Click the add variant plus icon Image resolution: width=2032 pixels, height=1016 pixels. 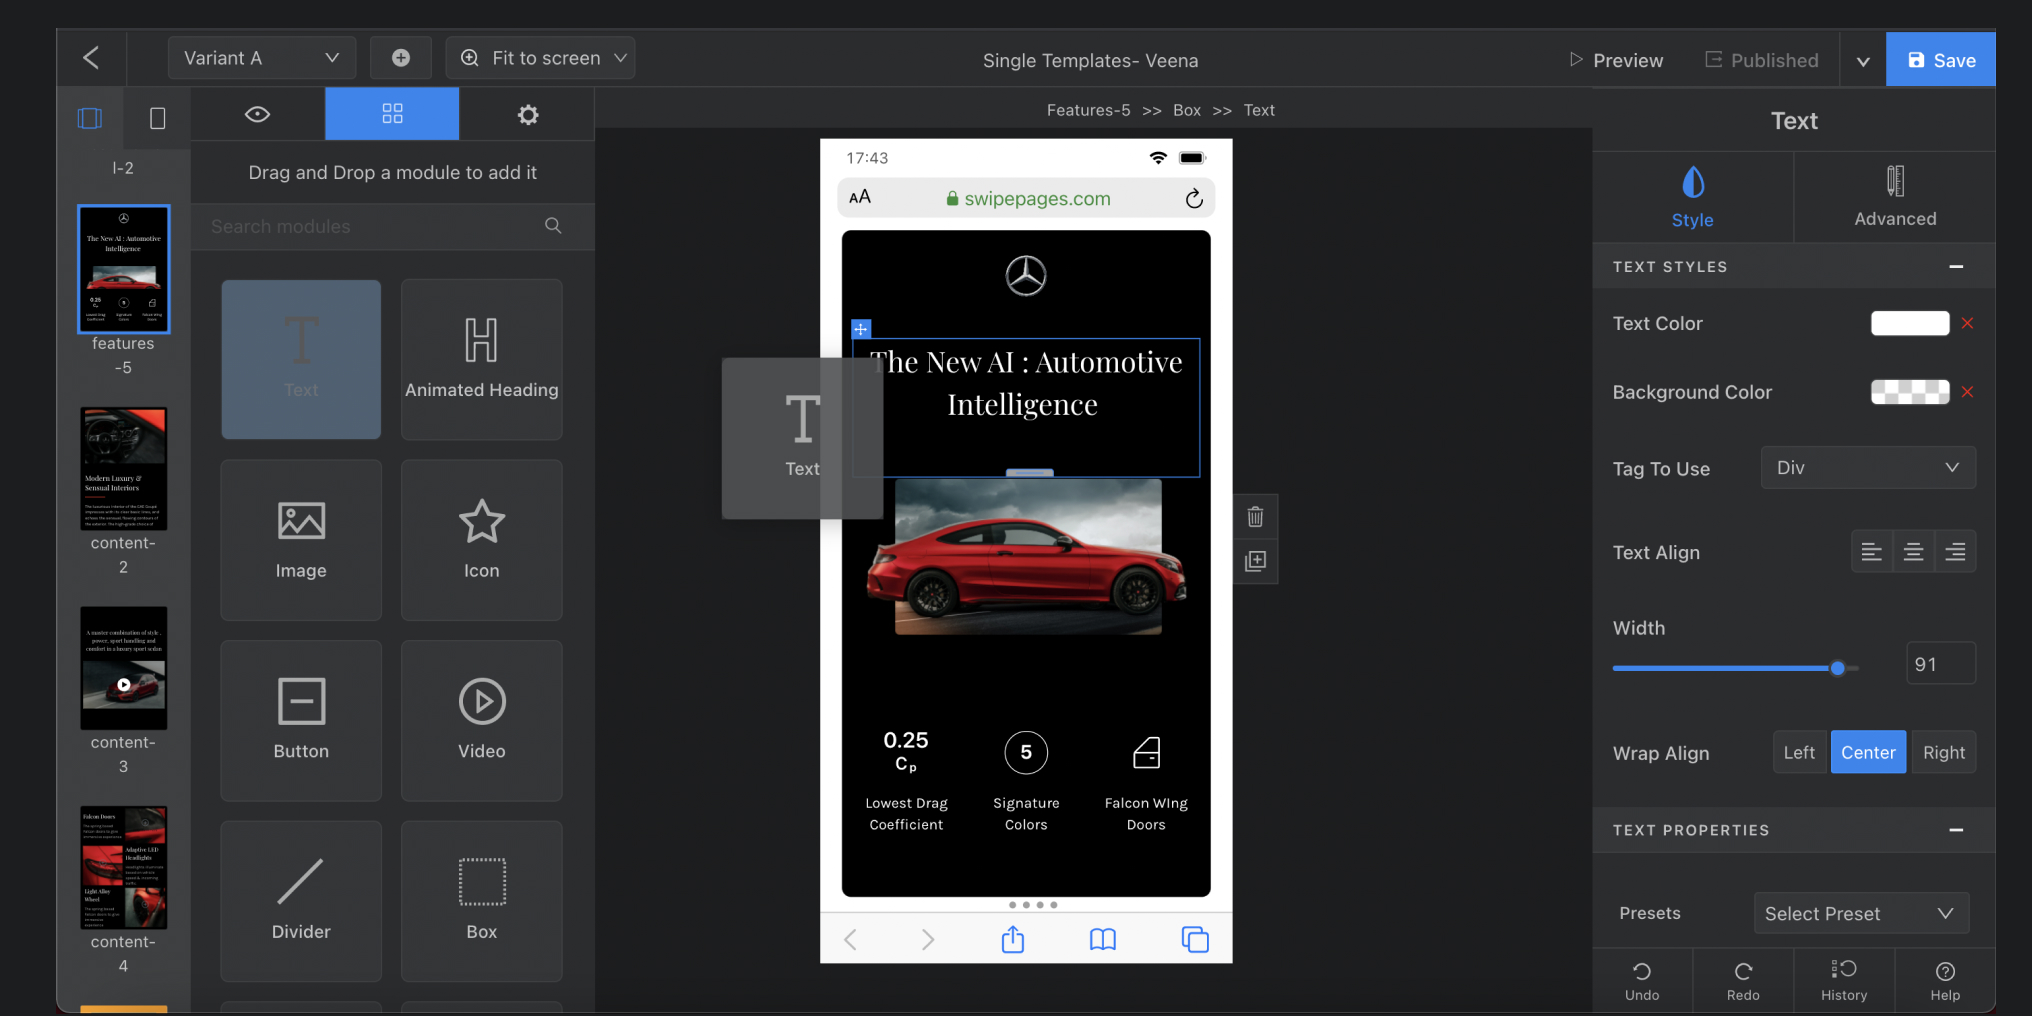[x=400, y=58]
